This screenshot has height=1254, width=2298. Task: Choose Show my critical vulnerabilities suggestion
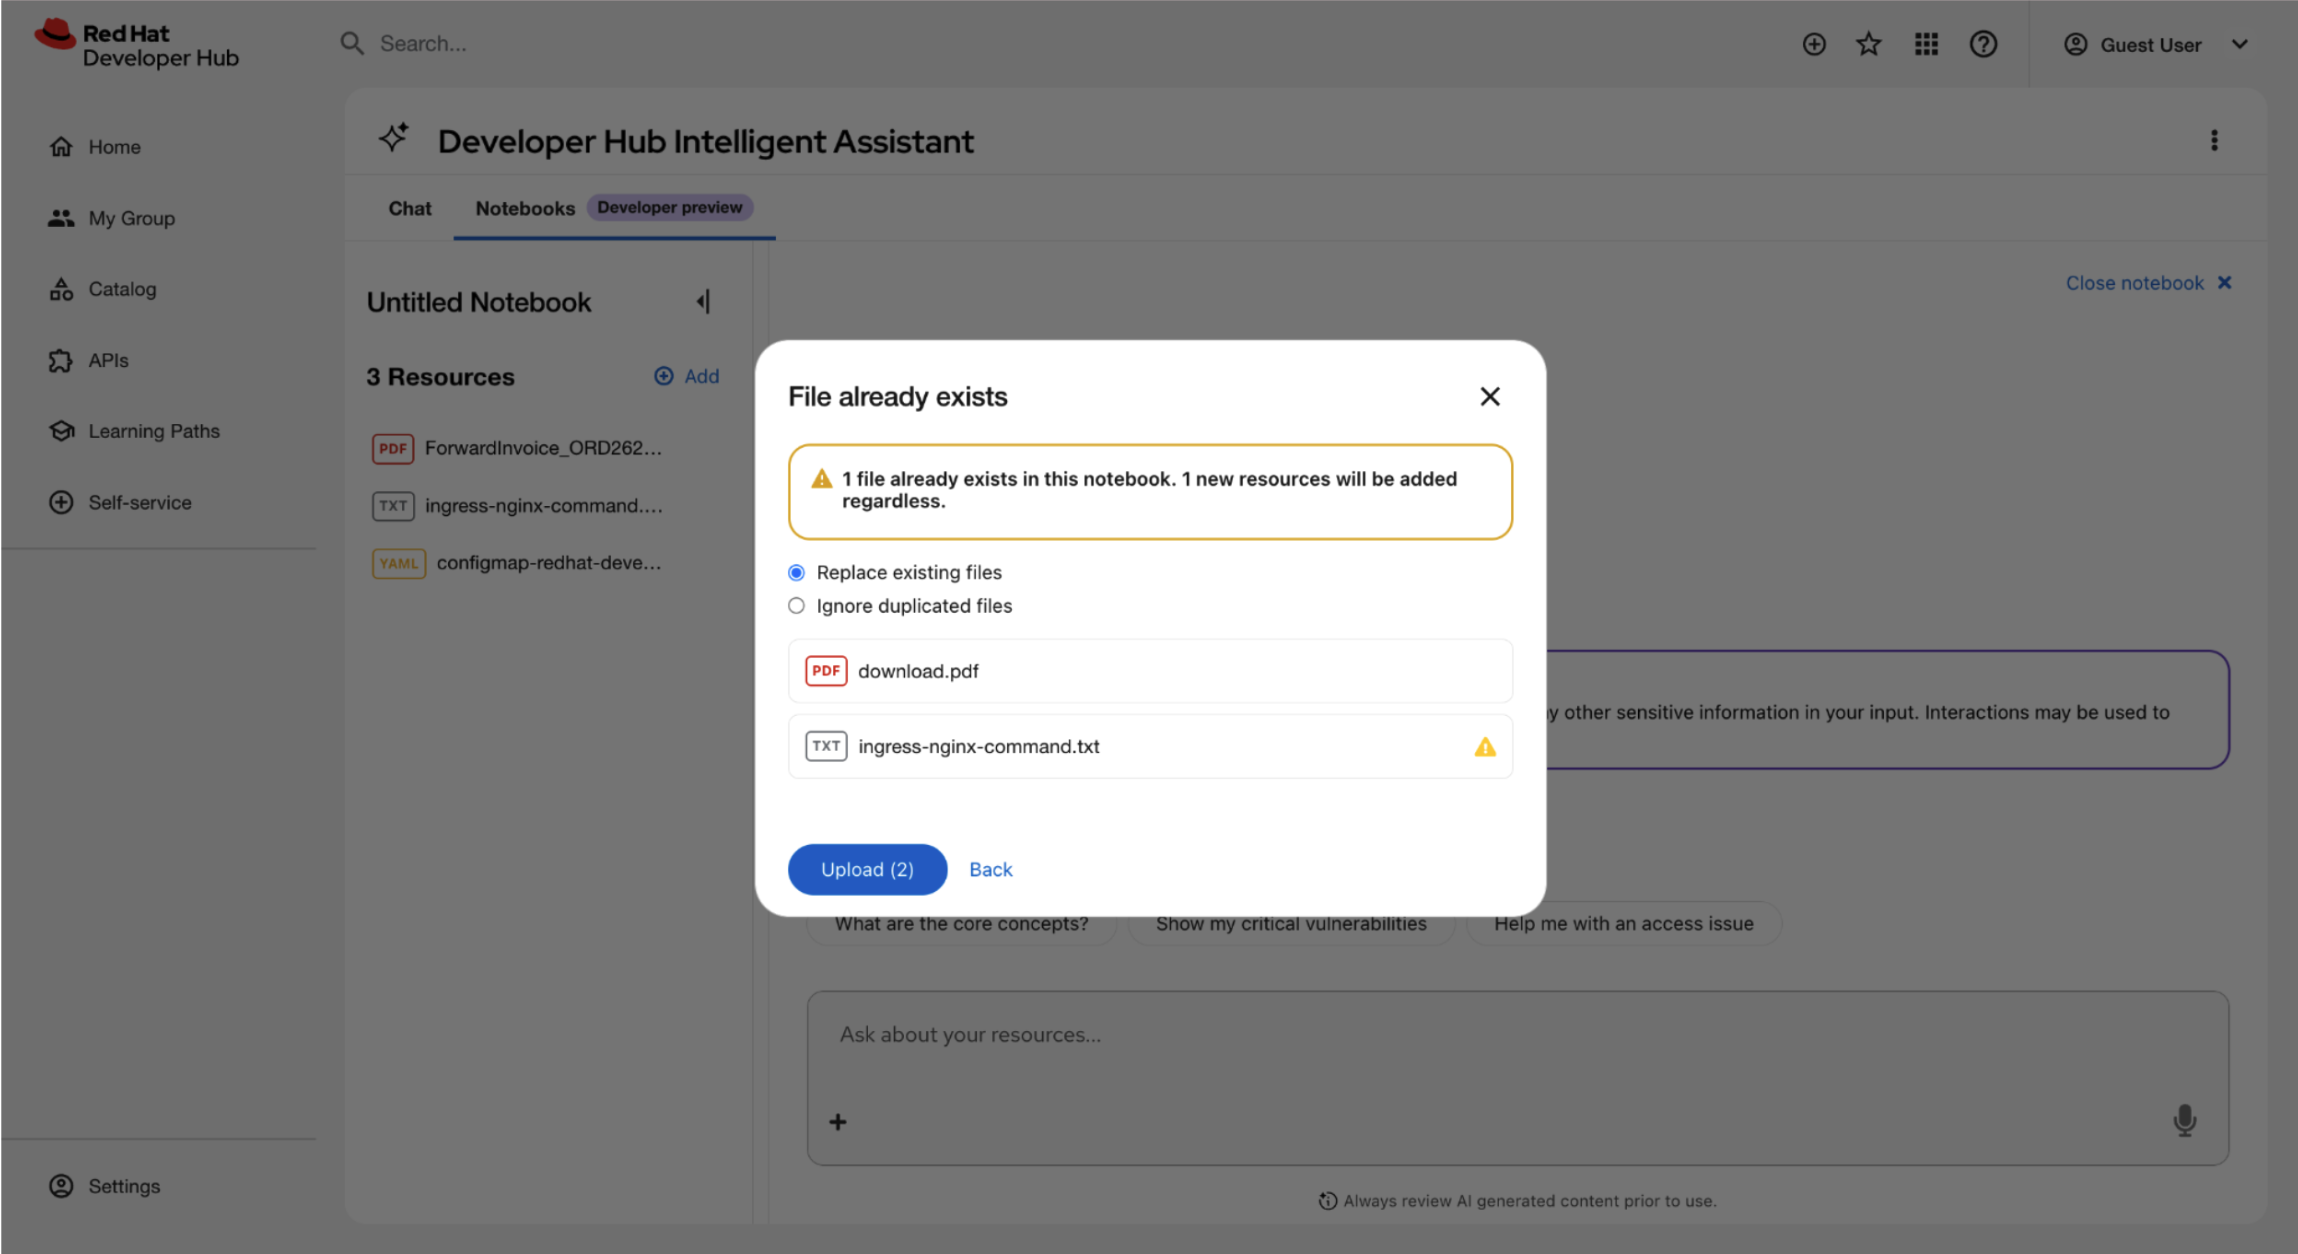tap(1291, 924)
